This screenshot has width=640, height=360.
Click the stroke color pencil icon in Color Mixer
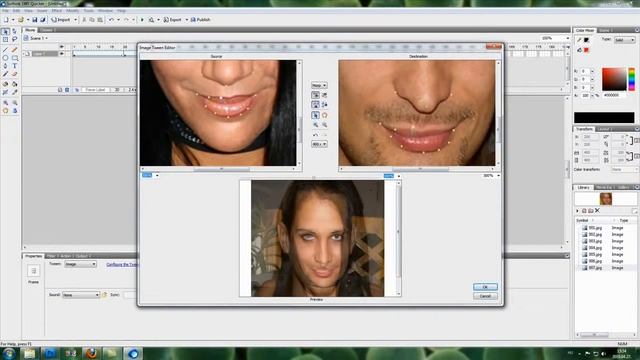[x=579, y=40]
